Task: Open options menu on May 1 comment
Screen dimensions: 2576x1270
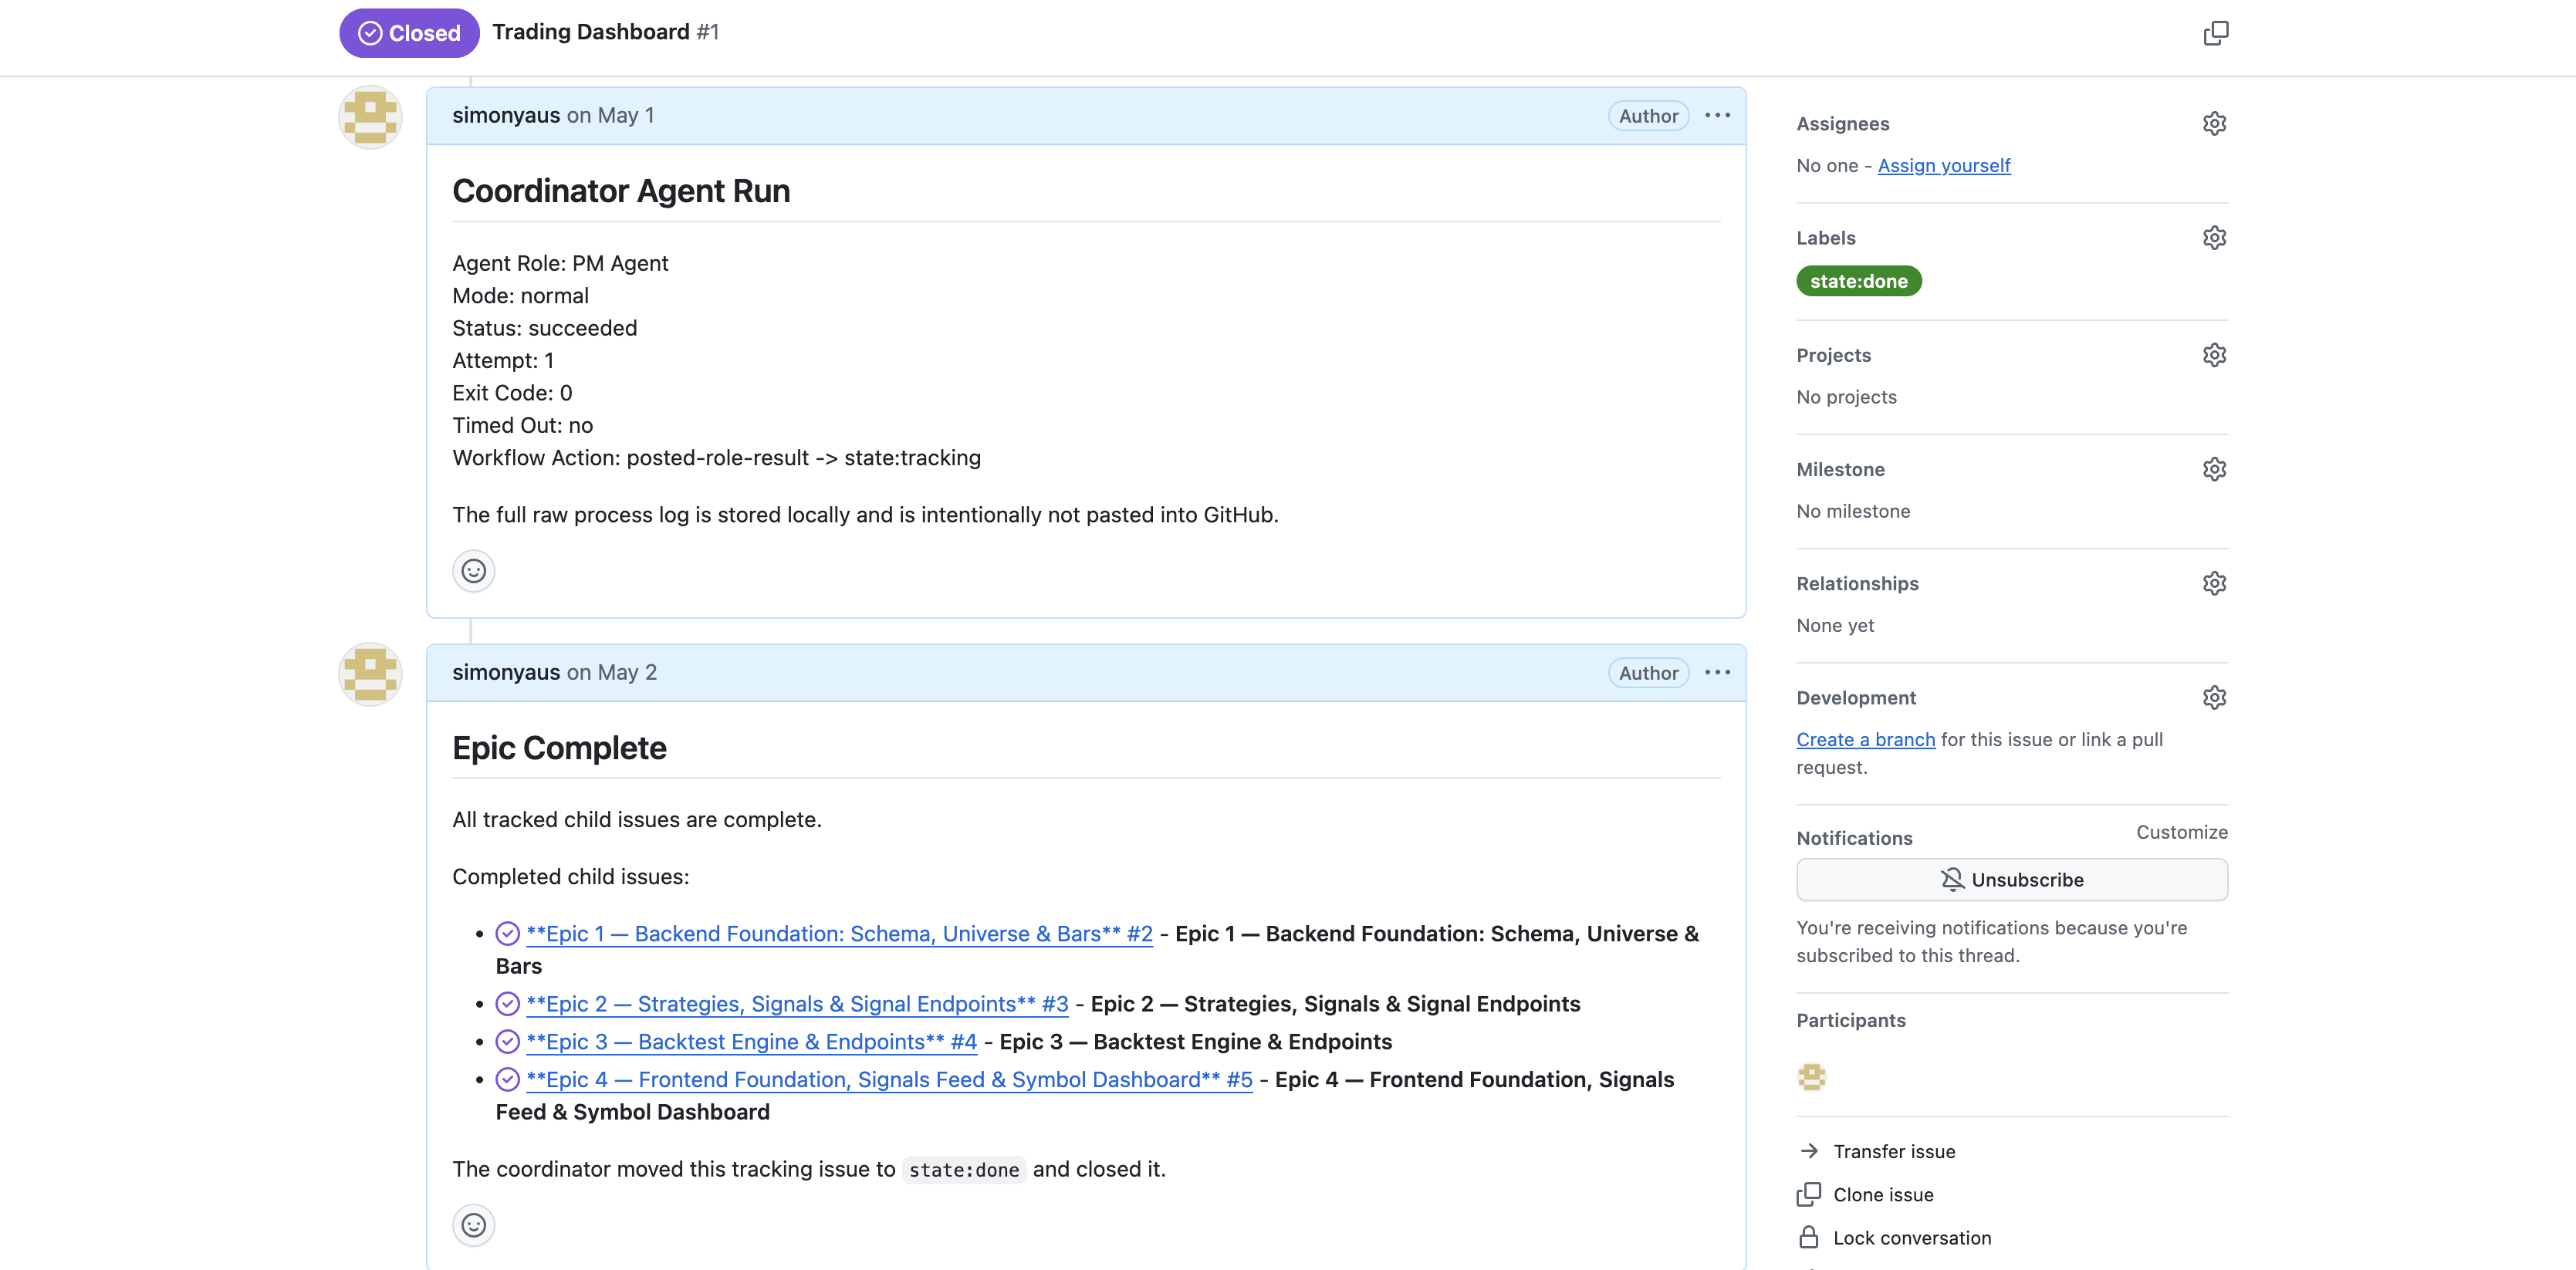Action: click(1717, 115)
